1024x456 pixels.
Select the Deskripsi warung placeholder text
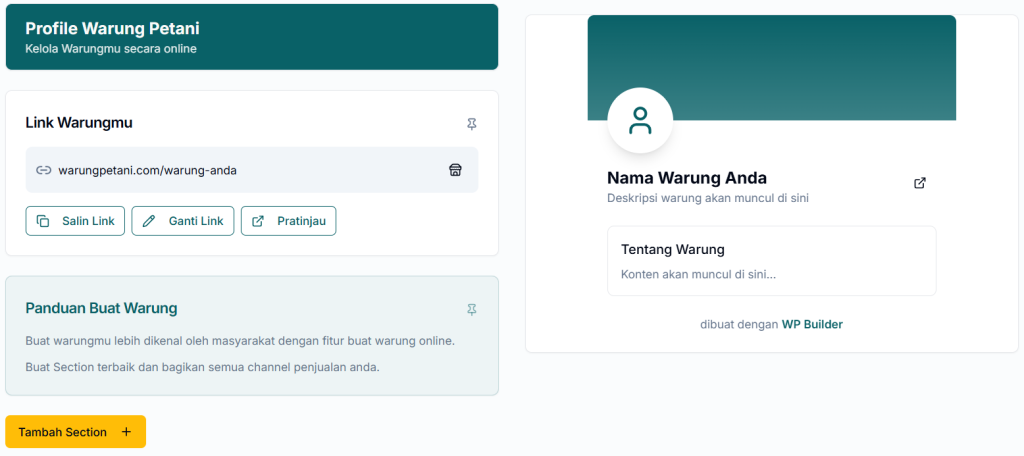point(708,198)
